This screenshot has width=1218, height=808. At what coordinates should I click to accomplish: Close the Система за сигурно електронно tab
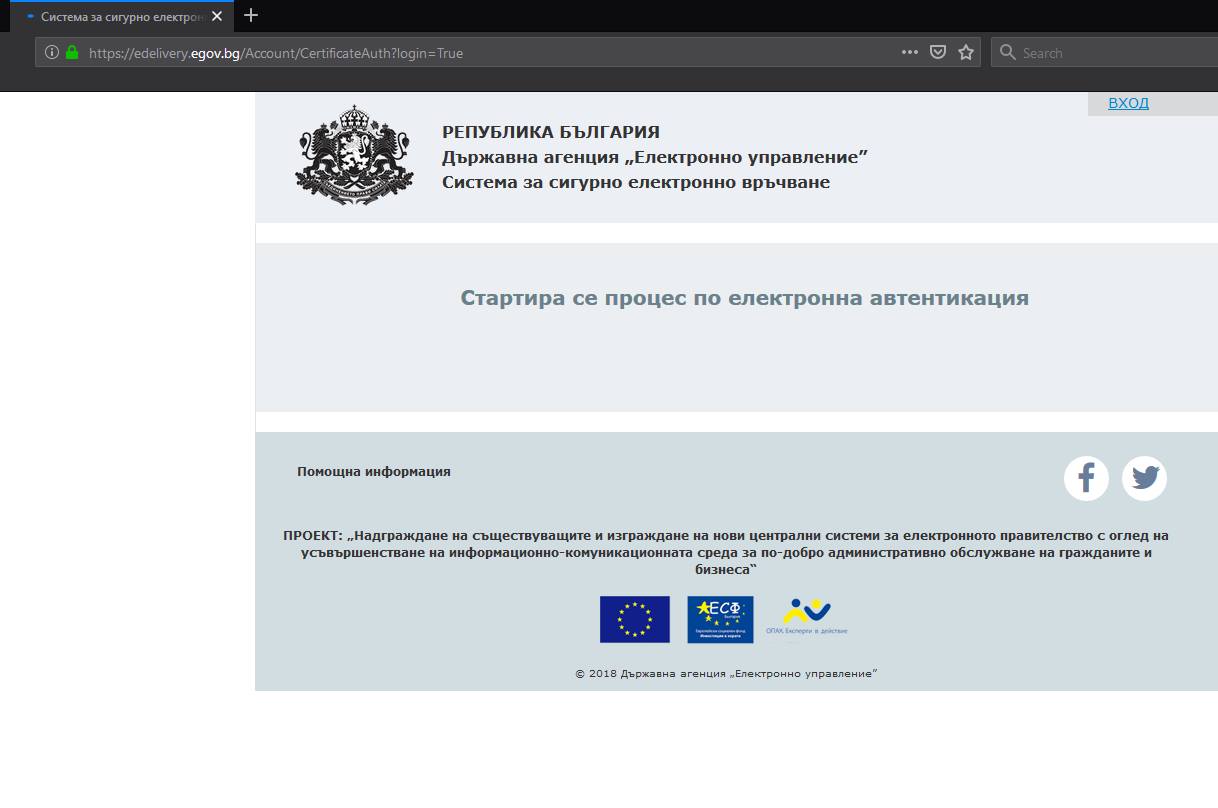click(x=217, y=16)
